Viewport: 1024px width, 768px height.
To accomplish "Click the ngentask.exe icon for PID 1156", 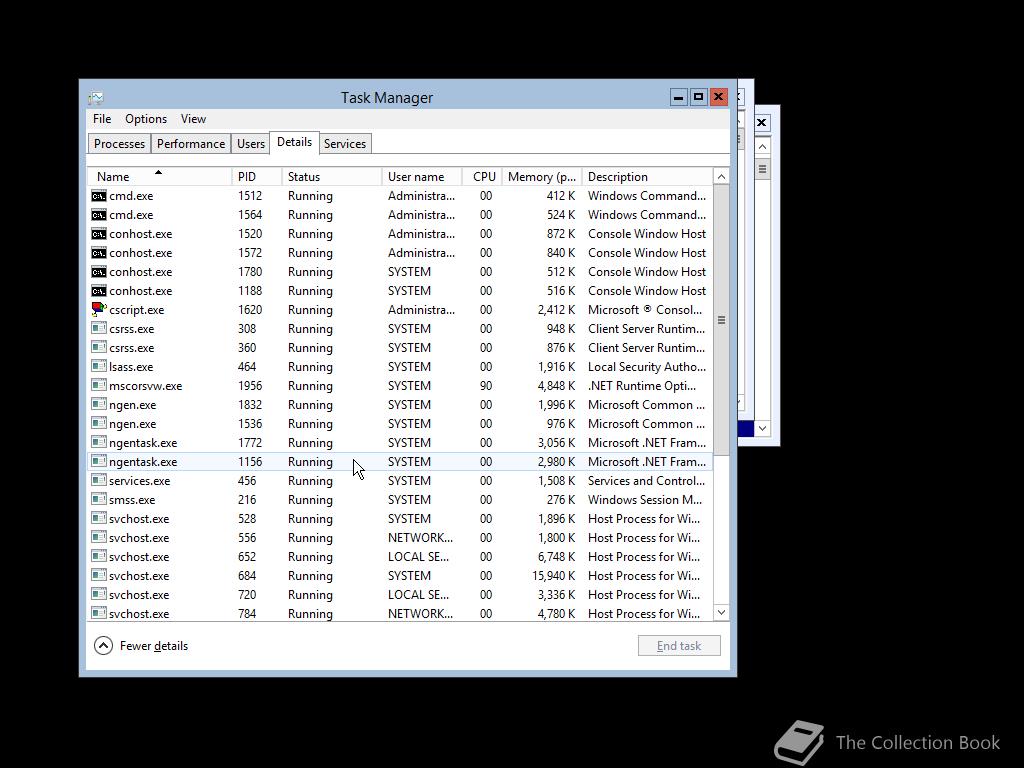I will click(99, 461).
